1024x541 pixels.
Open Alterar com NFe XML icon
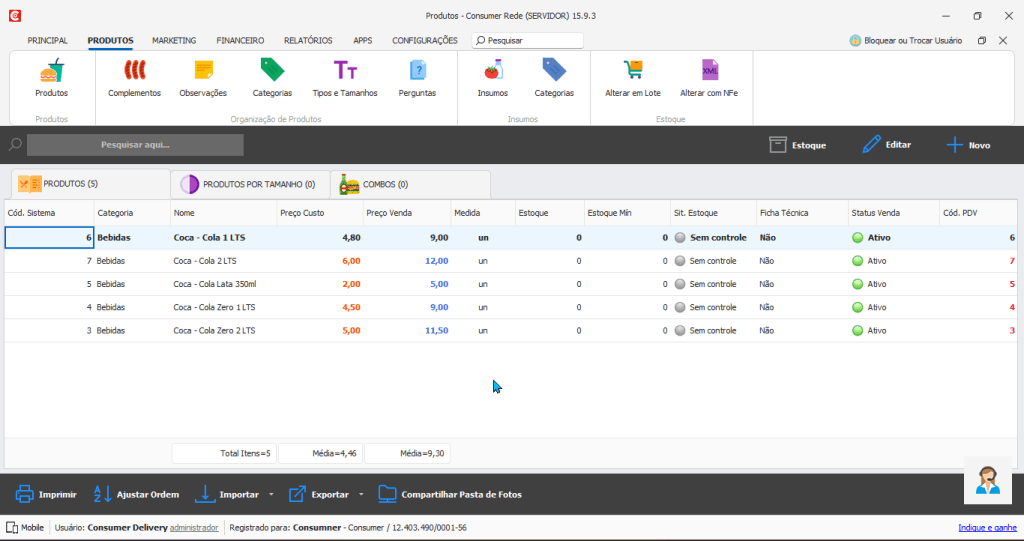pos(709,71)
